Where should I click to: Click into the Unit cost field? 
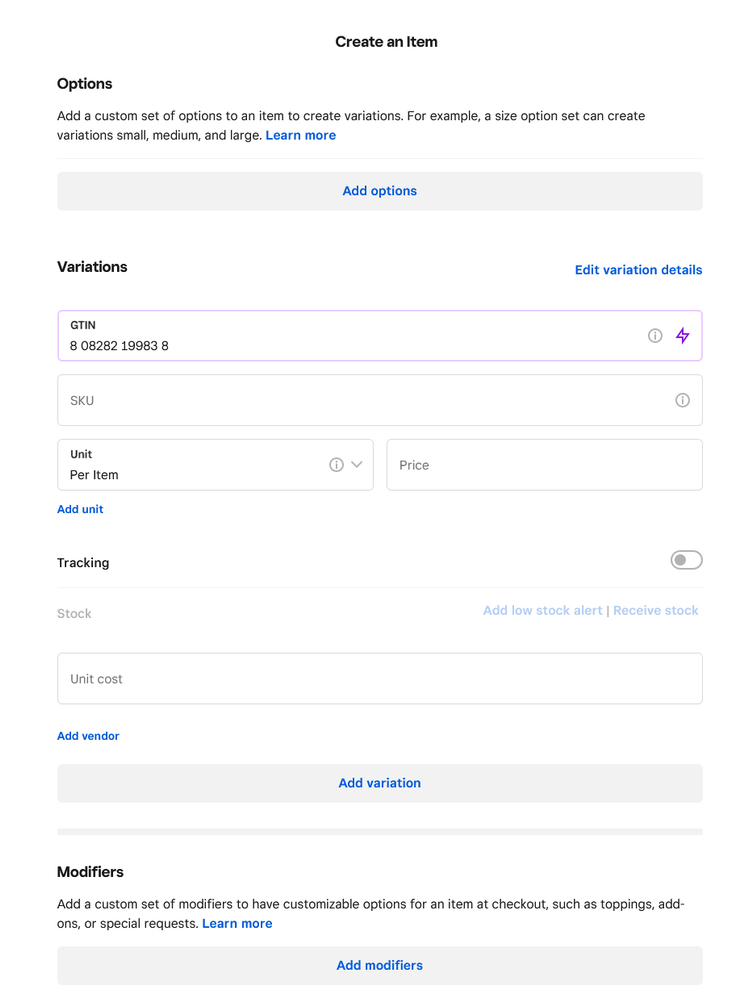tap(379, 679)
